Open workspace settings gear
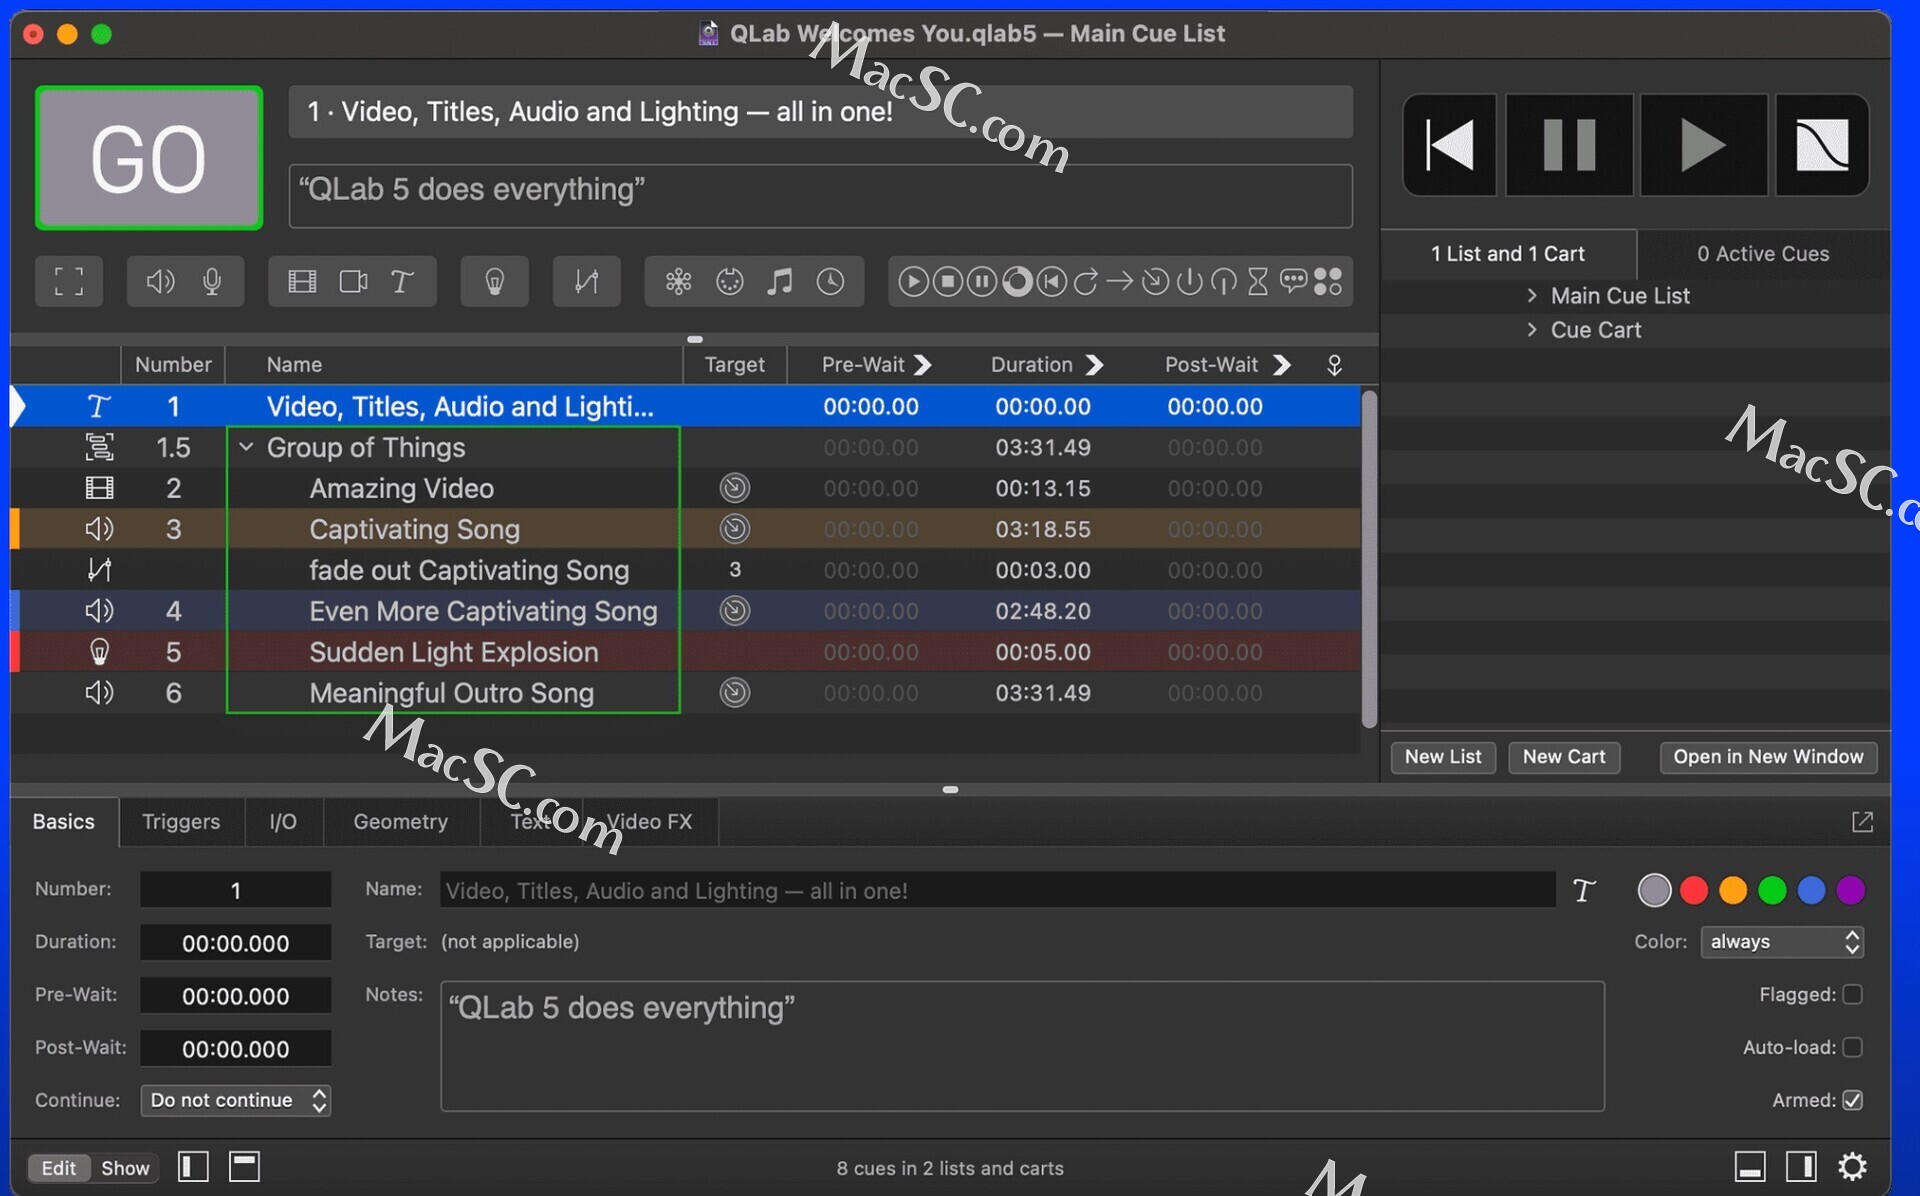The image size is (1920, 1196). (x=1852, y=1167)
